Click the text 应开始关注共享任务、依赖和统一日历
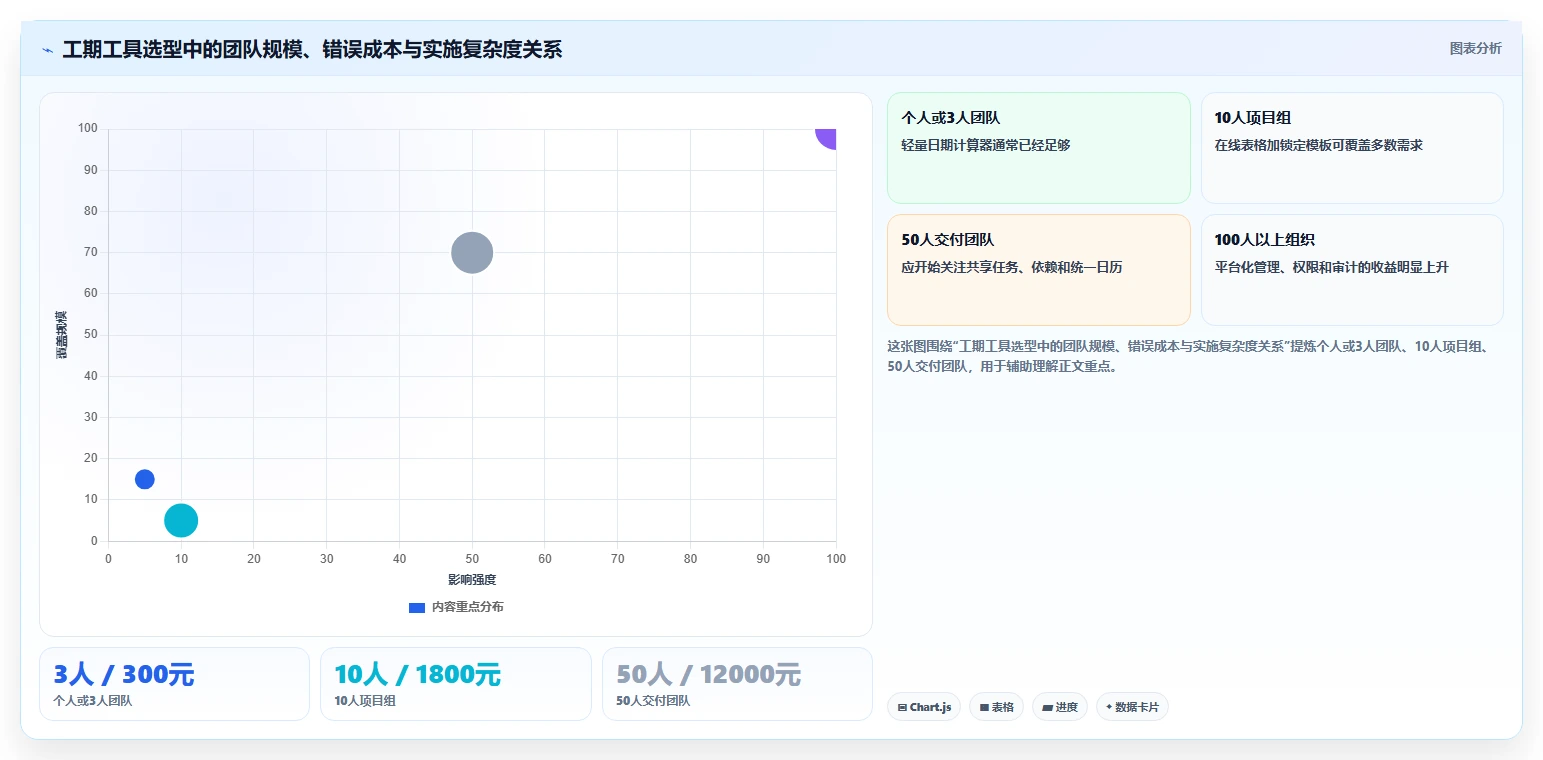1543x760 pixels. 1011,267
